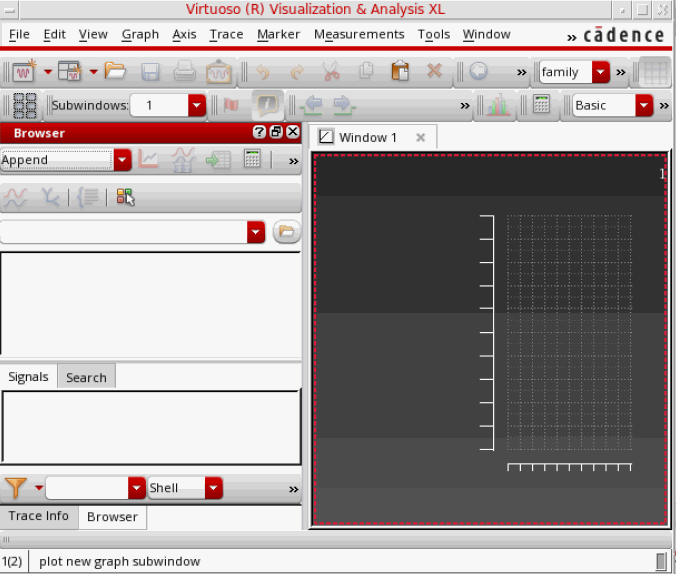Open results directory with folder button
The height and width of the screenshot is (574, 676).
(286, 232)
